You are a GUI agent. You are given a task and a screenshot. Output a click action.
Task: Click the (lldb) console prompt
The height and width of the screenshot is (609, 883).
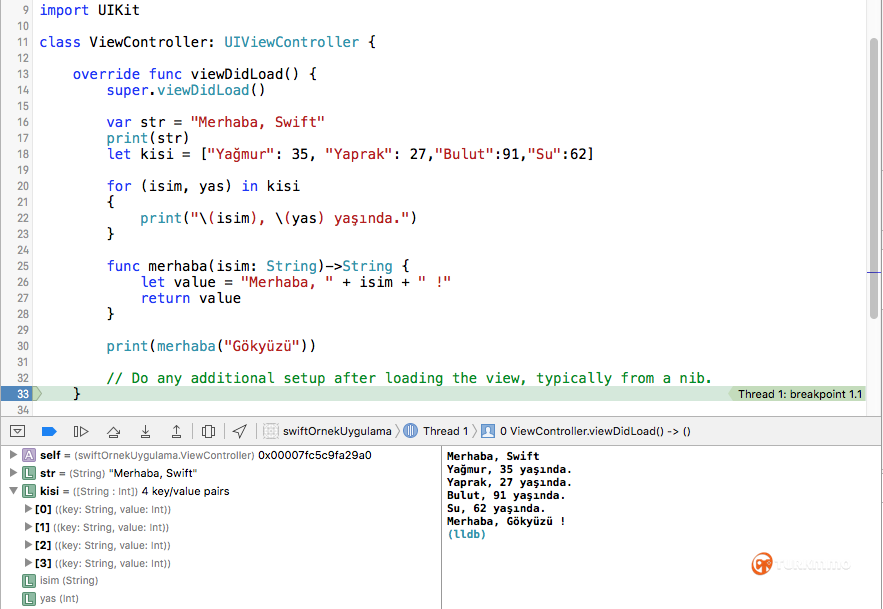[x=466, y=534]
